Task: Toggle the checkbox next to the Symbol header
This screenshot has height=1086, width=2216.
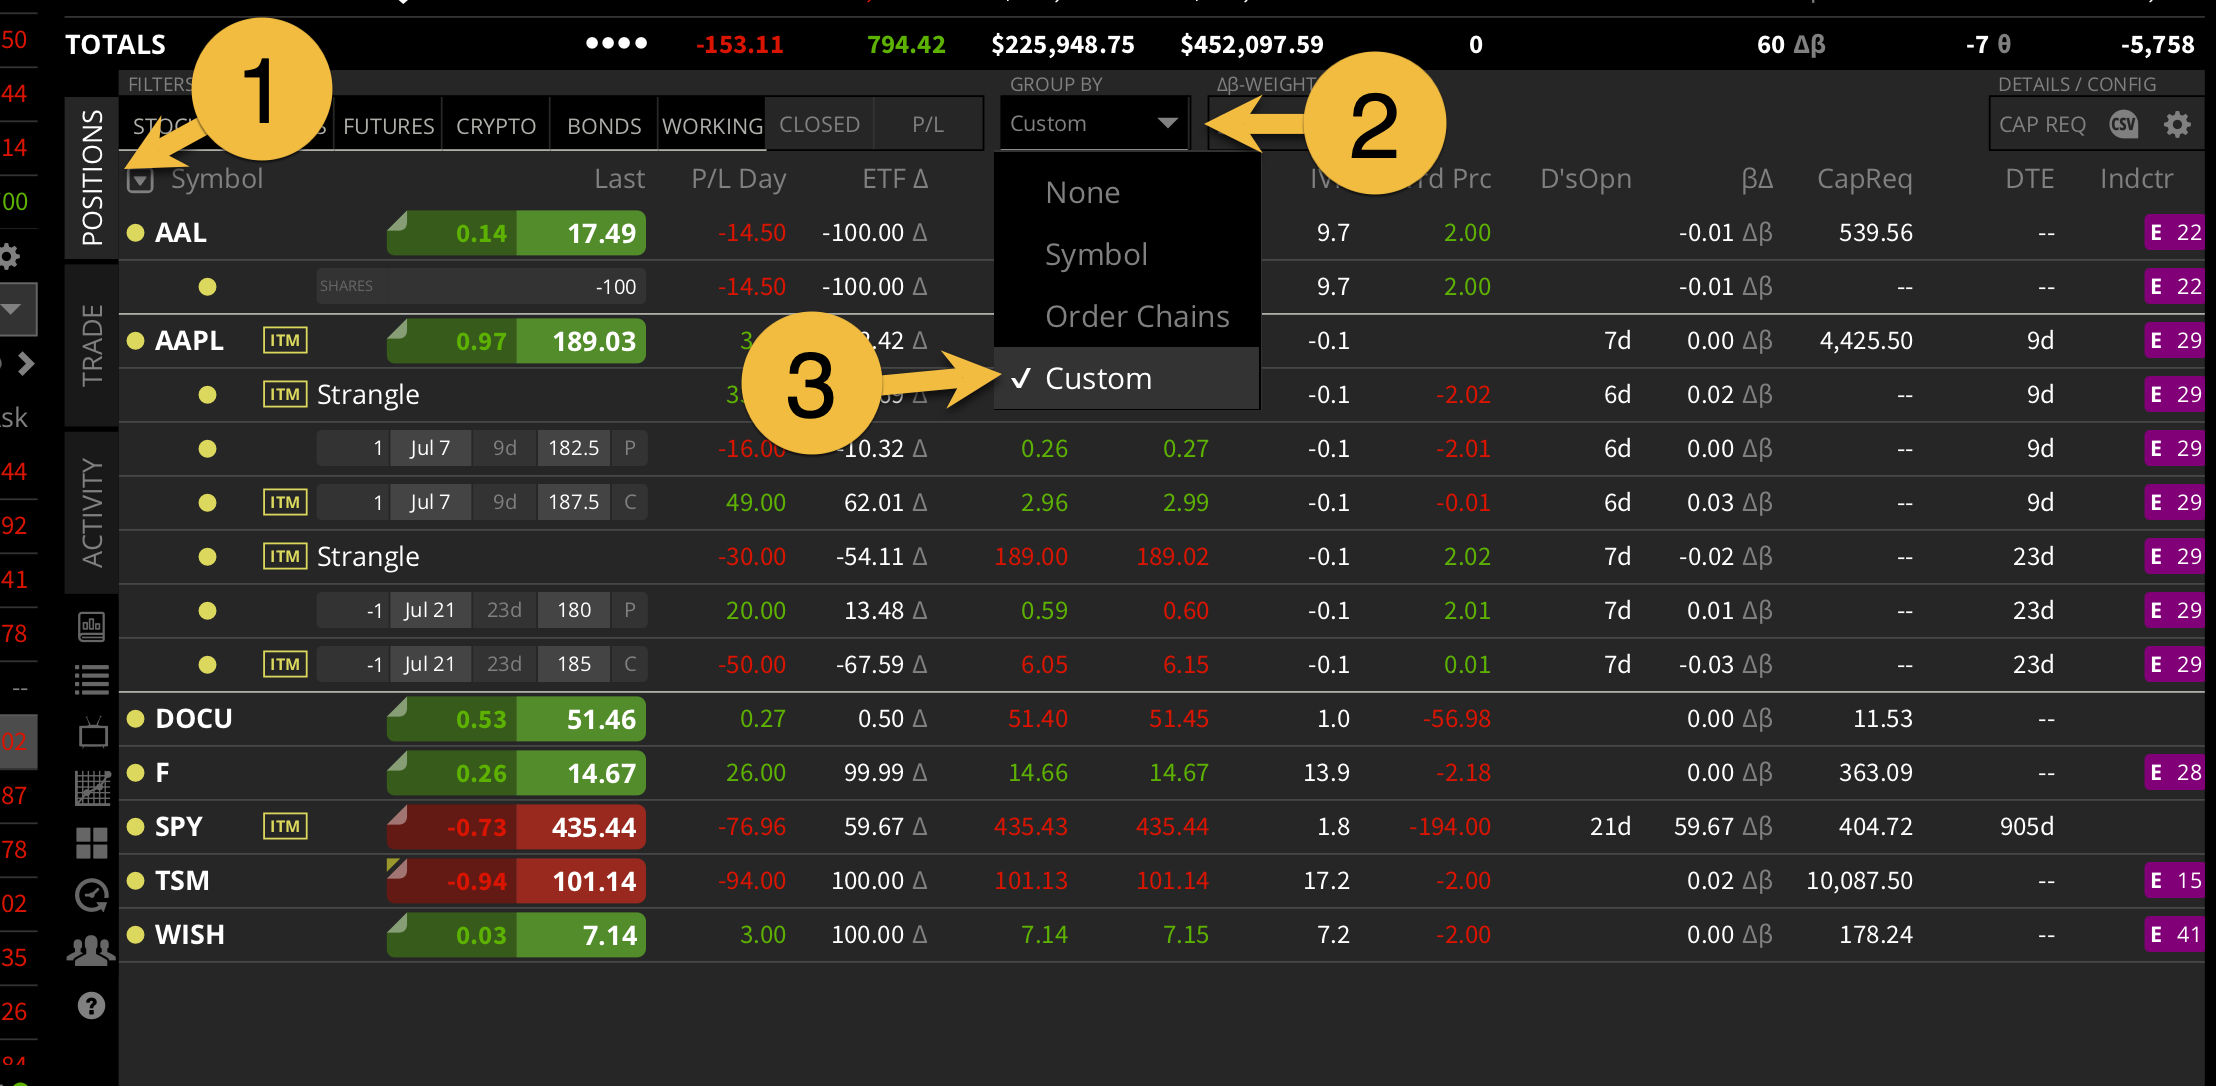Action: pyautogui.click(x=139, y=179)
